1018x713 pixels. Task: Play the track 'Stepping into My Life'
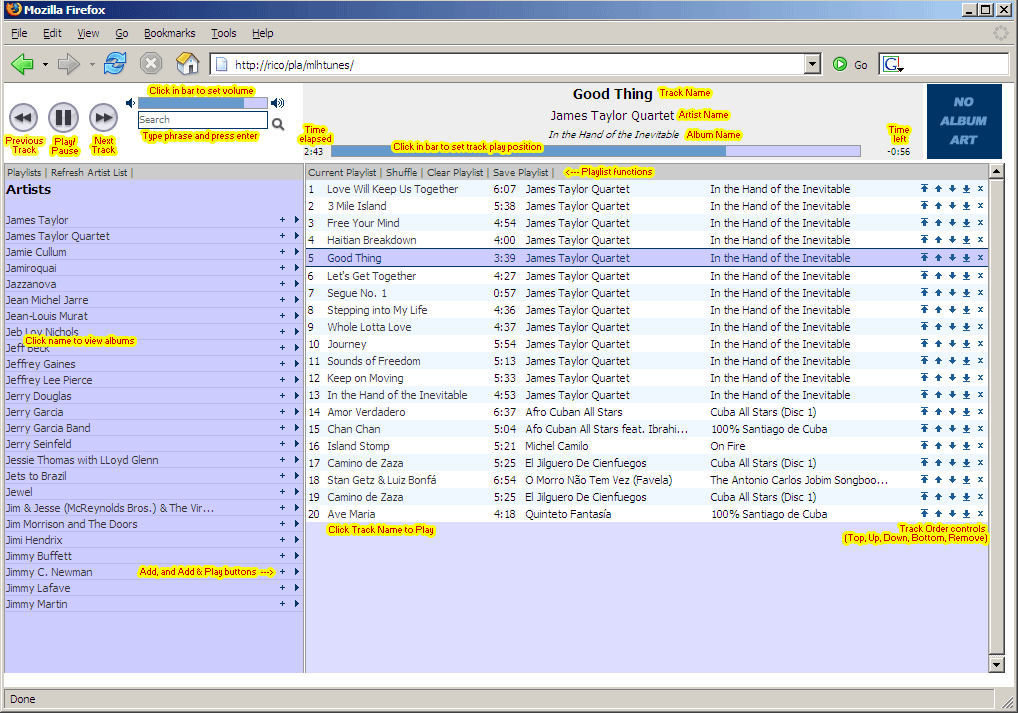[377, 310]
